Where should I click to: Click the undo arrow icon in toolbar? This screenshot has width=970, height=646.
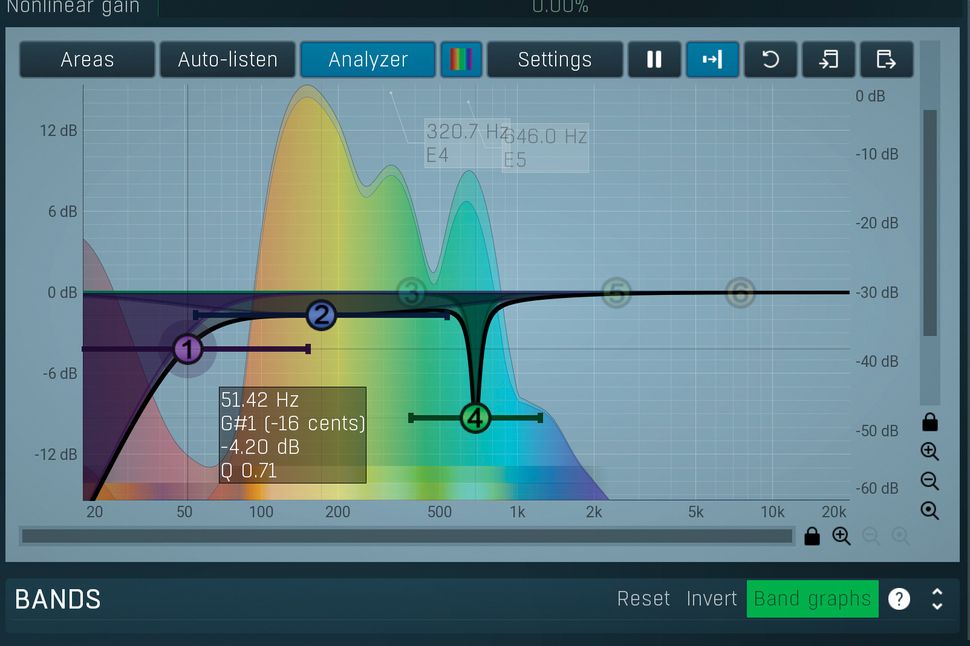tap(770, 59)
